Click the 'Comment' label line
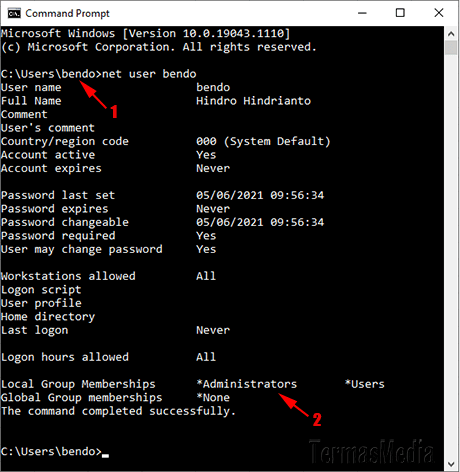 coord(24,115)
